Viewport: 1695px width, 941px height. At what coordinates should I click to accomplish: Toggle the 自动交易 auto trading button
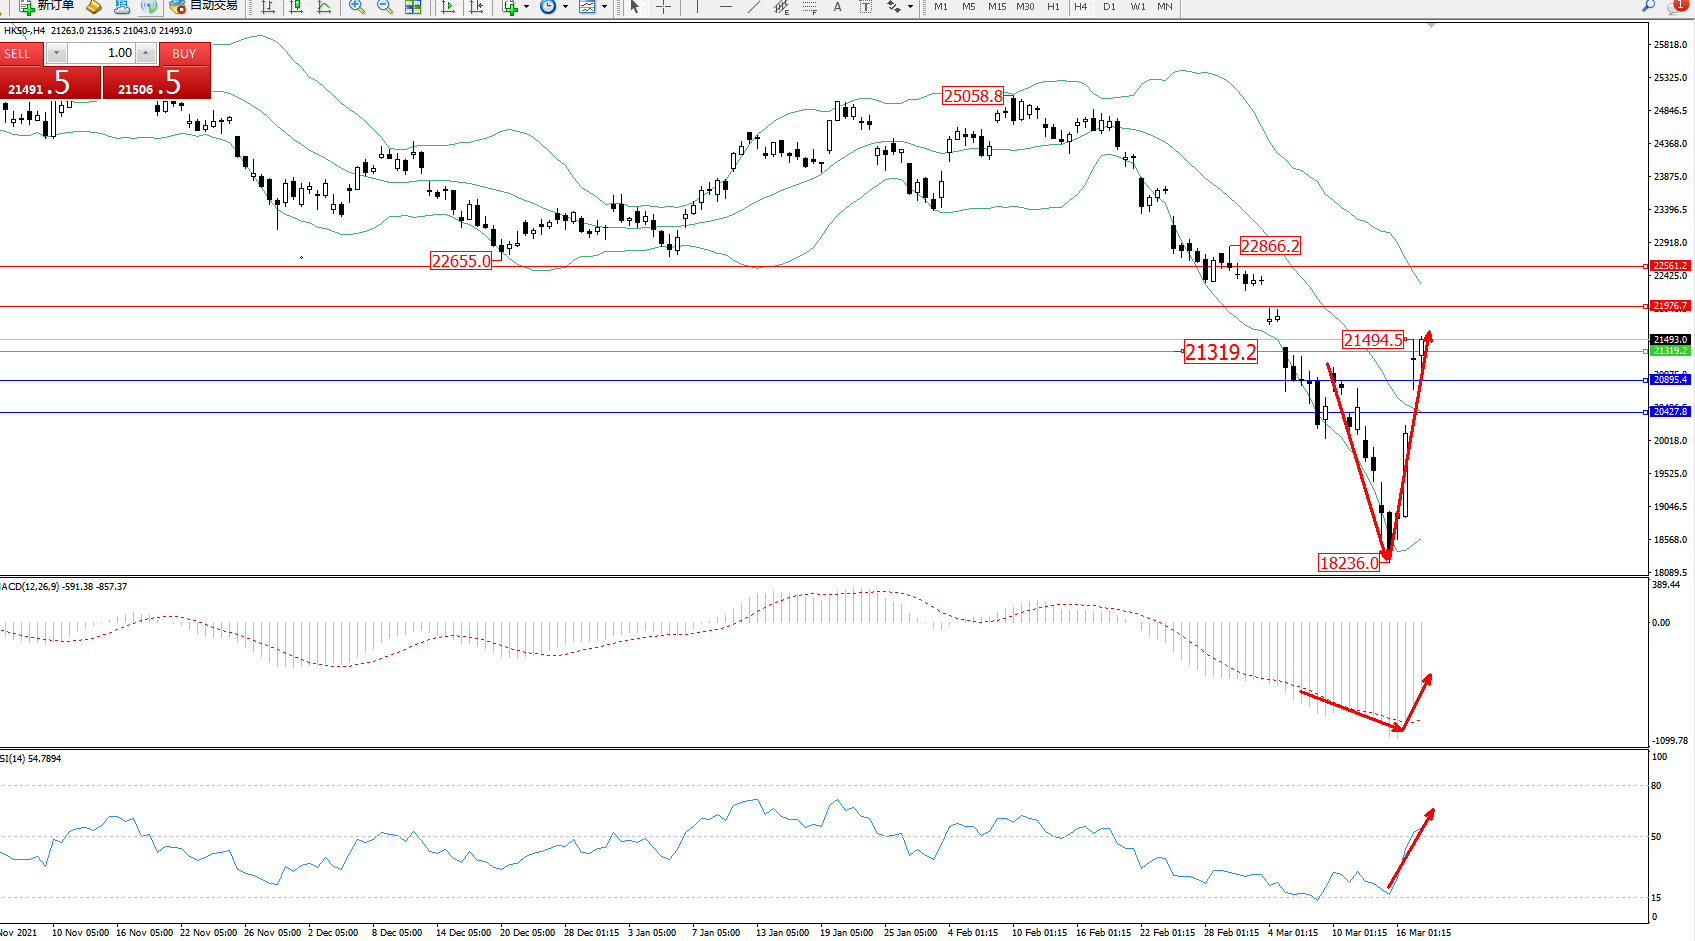(205, 6)
